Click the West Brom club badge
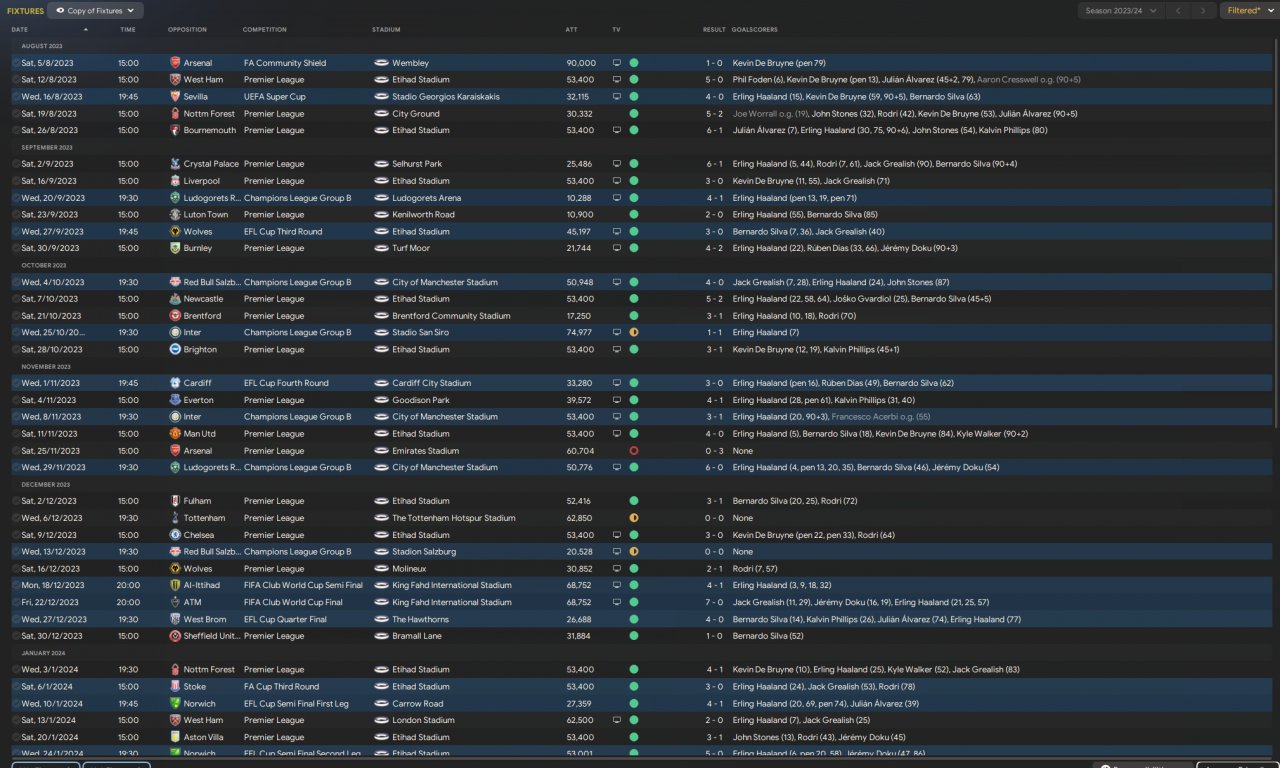This screenshot has height=768, width=1280. 176,619
